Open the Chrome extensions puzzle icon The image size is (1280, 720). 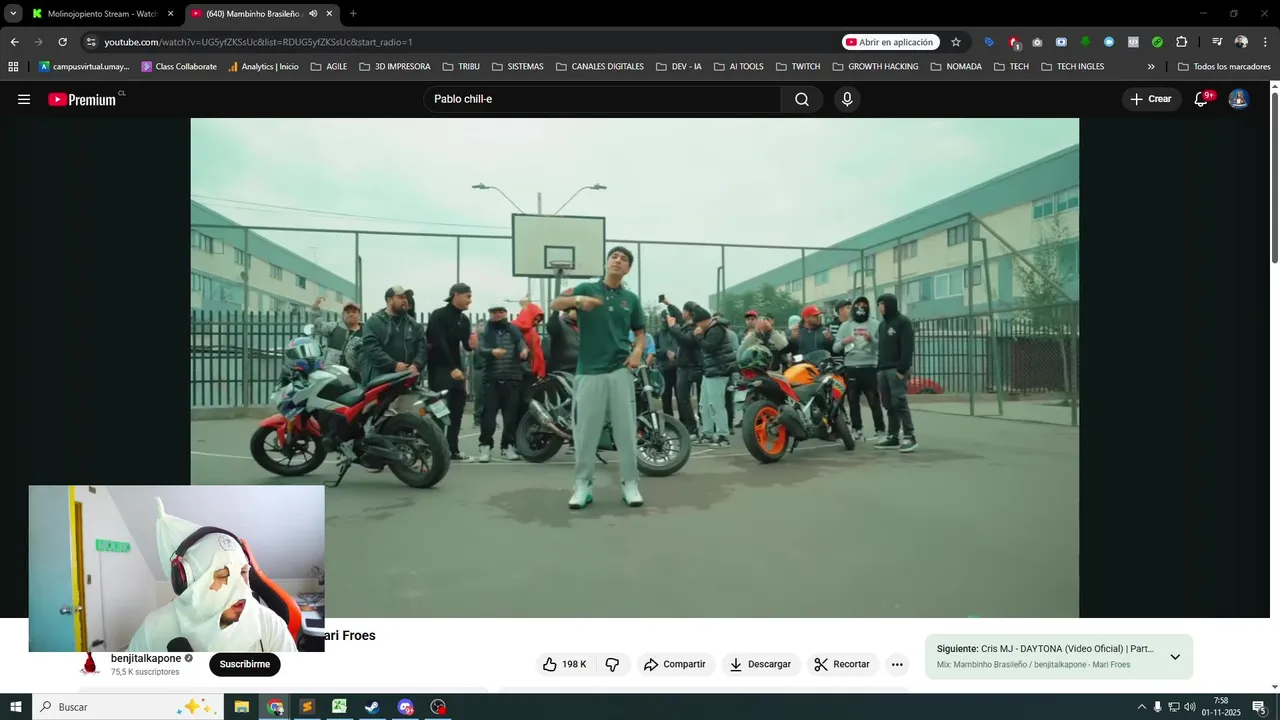1181,42
